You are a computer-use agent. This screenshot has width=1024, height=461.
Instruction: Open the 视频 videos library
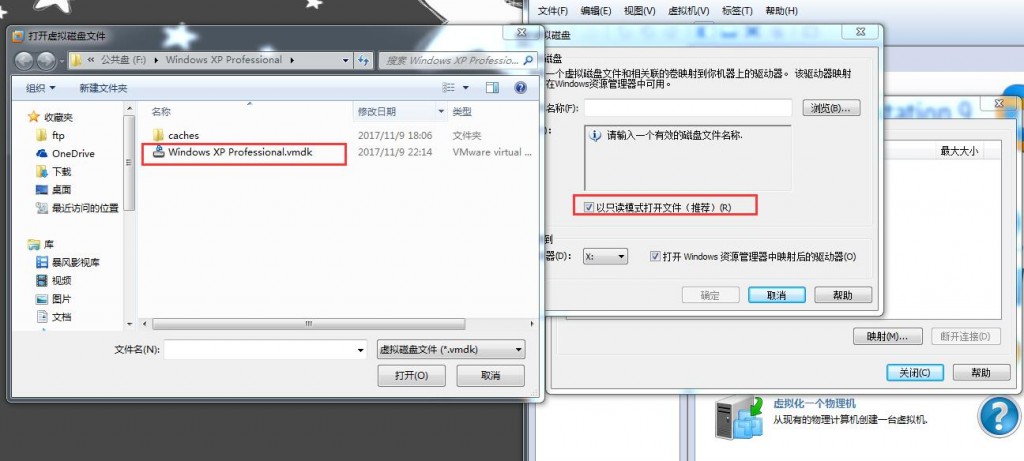point(54,281)
